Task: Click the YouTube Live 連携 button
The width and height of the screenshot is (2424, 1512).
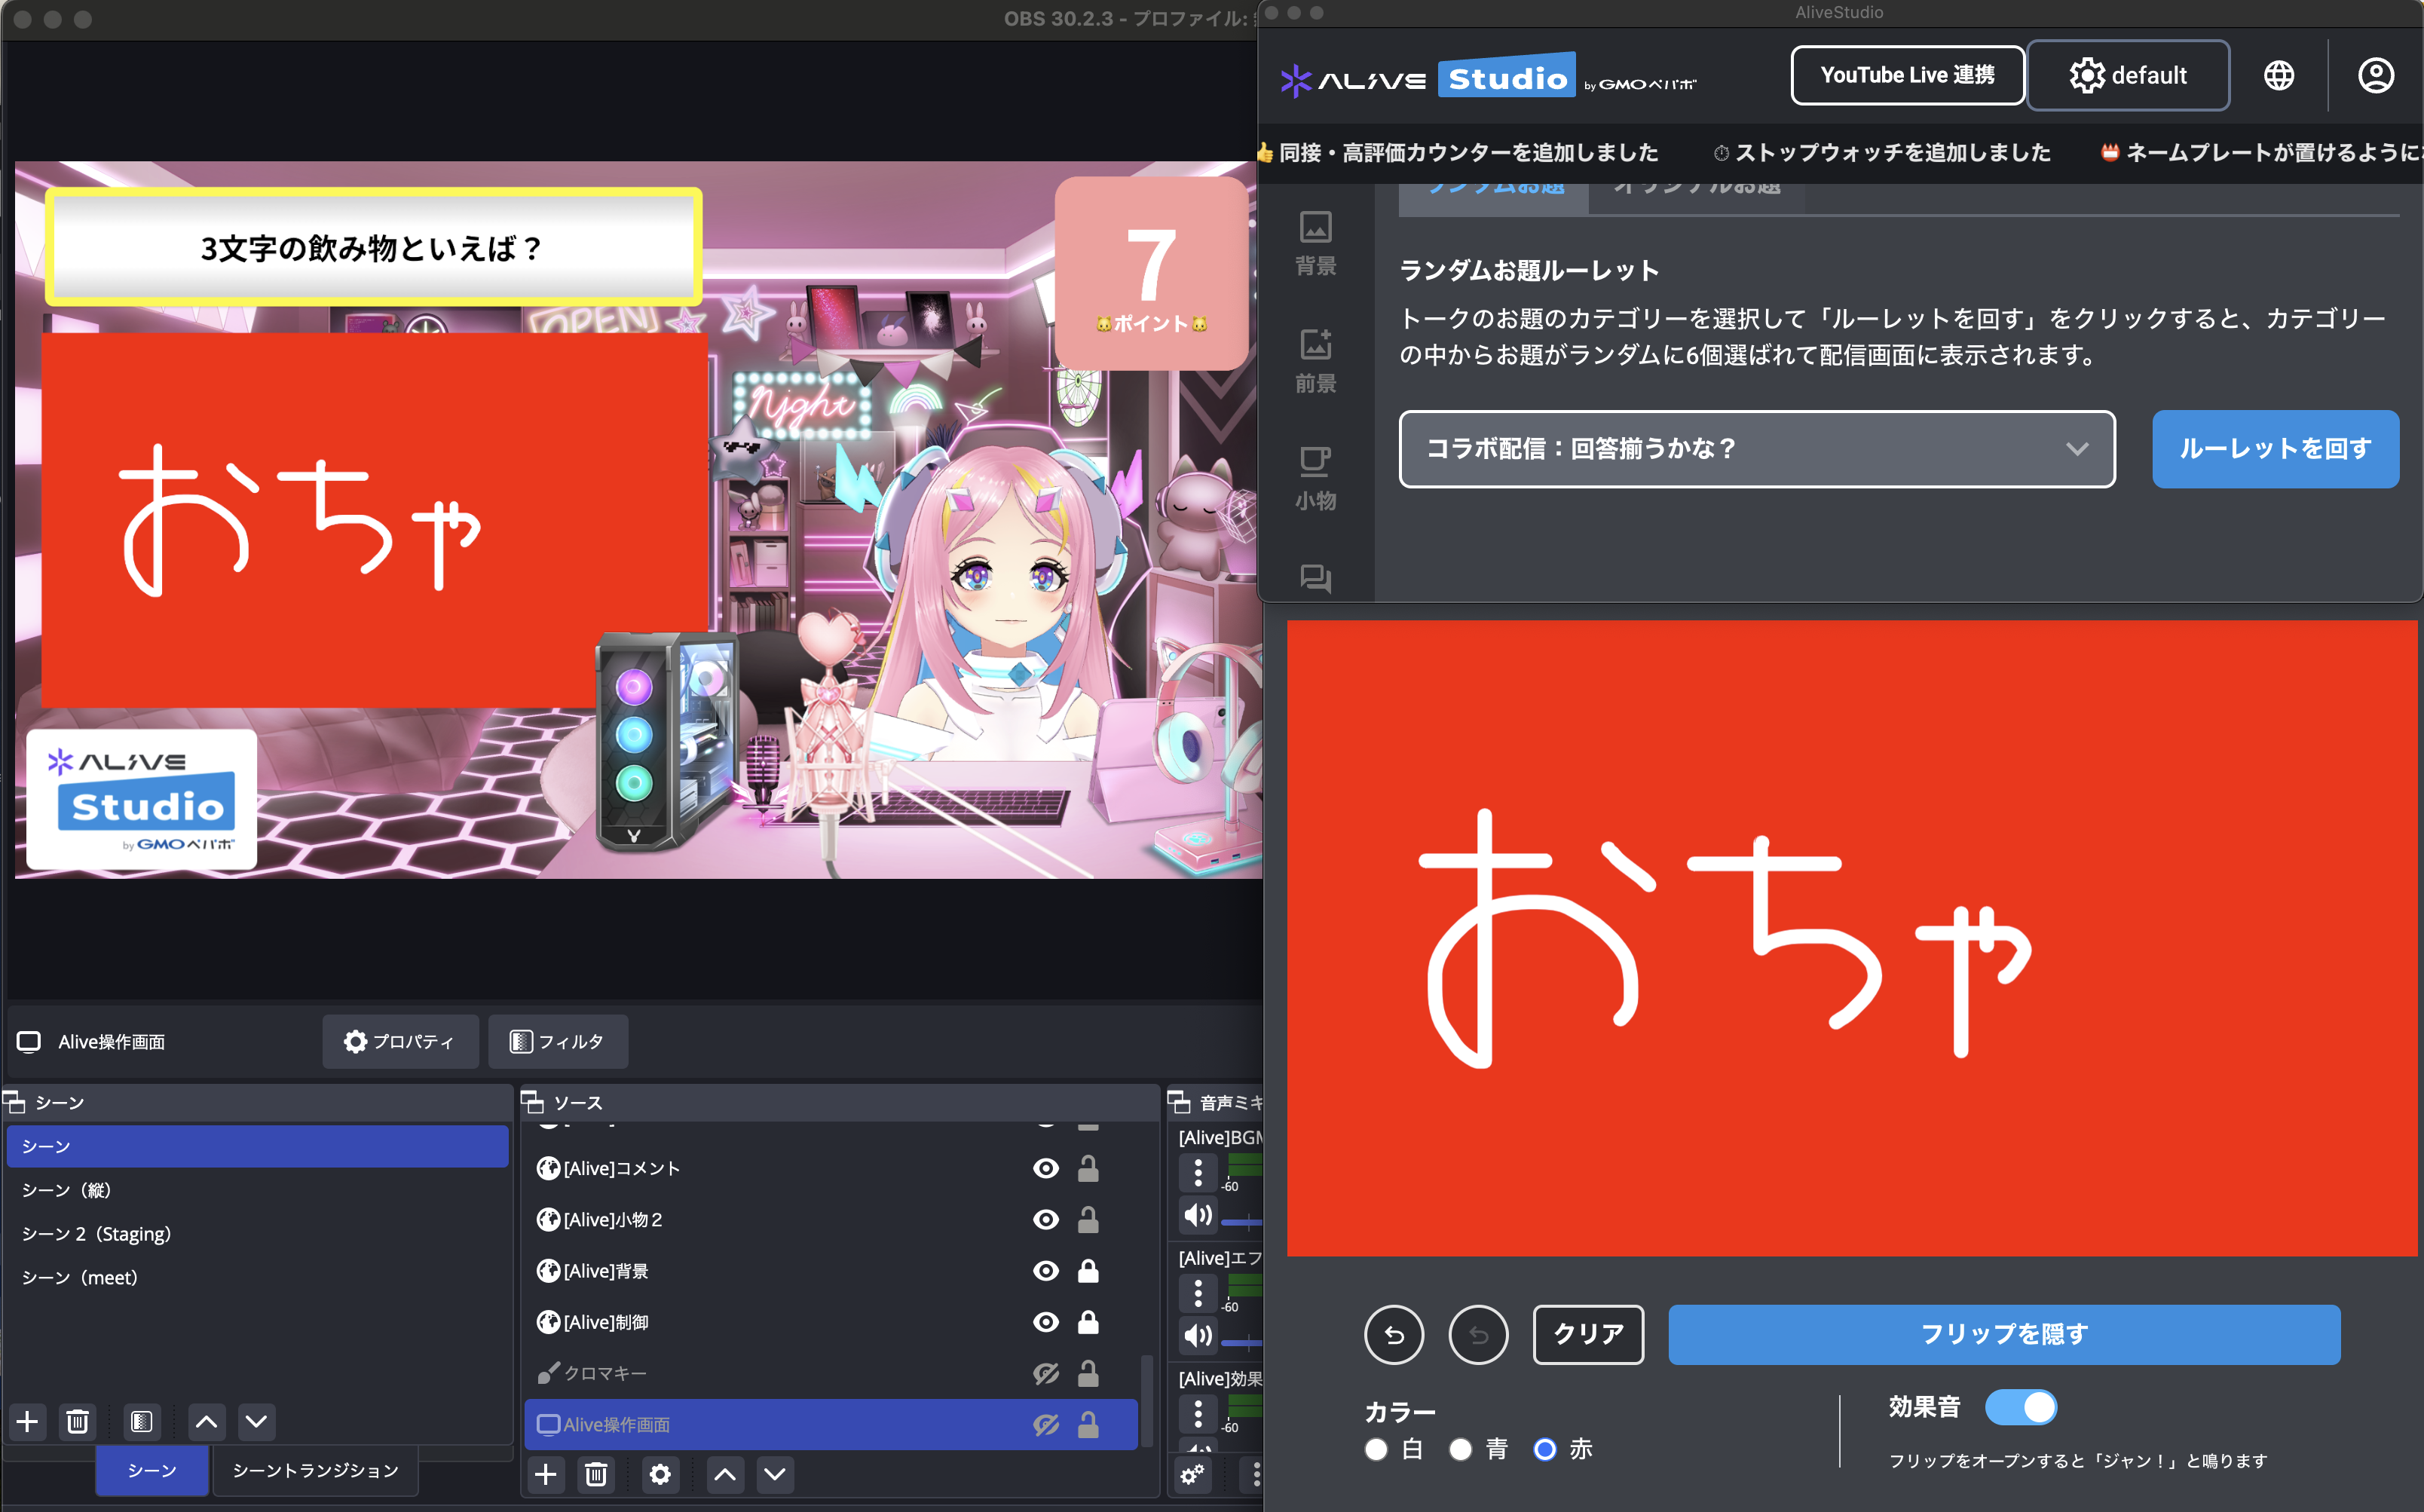Action: tap(1907, 75)
